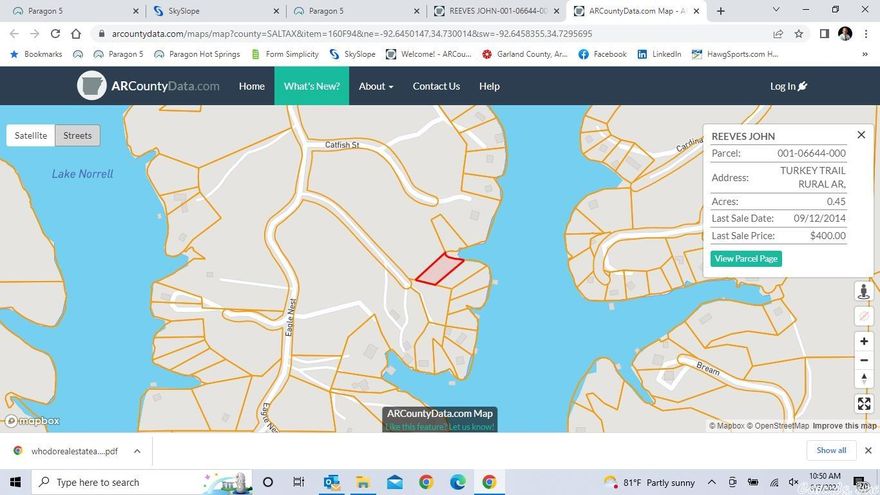This screenshot has width=880, height=495.
Task: Reload the page with the refresh icon
Action: pyautogui.click(x=55, y=34)
